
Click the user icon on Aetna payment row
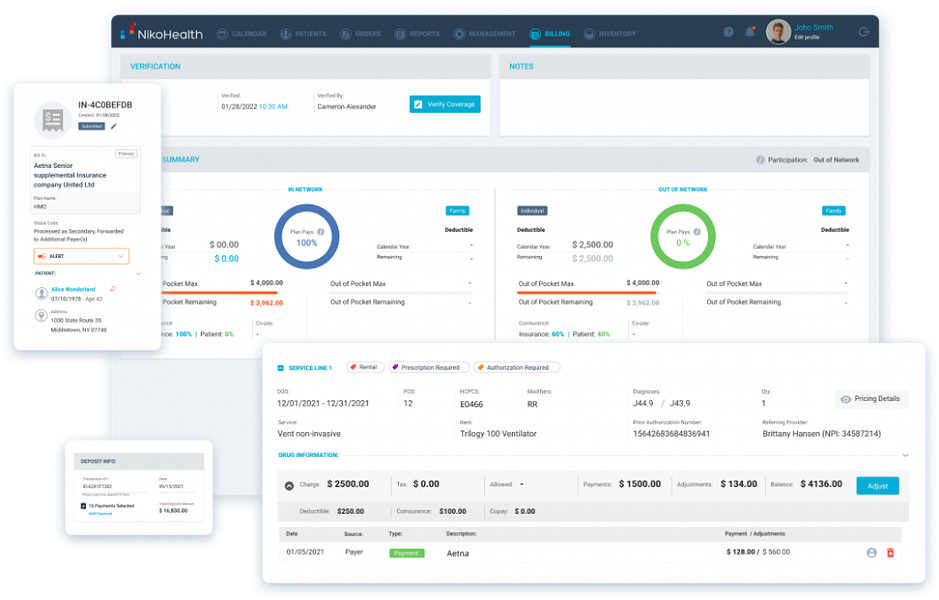[x=871, y=553]
